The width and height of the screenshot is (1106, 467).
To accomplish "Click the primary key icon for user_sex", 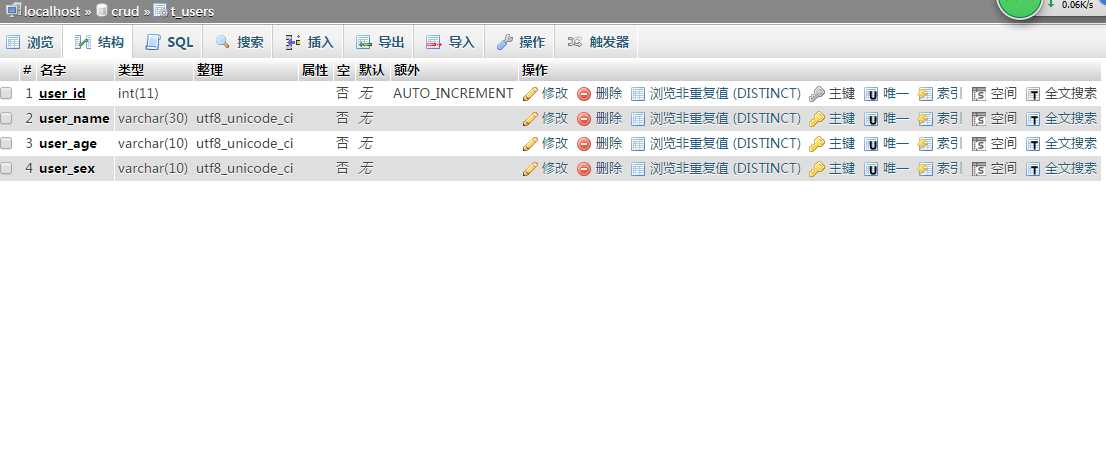I will click(817, 169).
